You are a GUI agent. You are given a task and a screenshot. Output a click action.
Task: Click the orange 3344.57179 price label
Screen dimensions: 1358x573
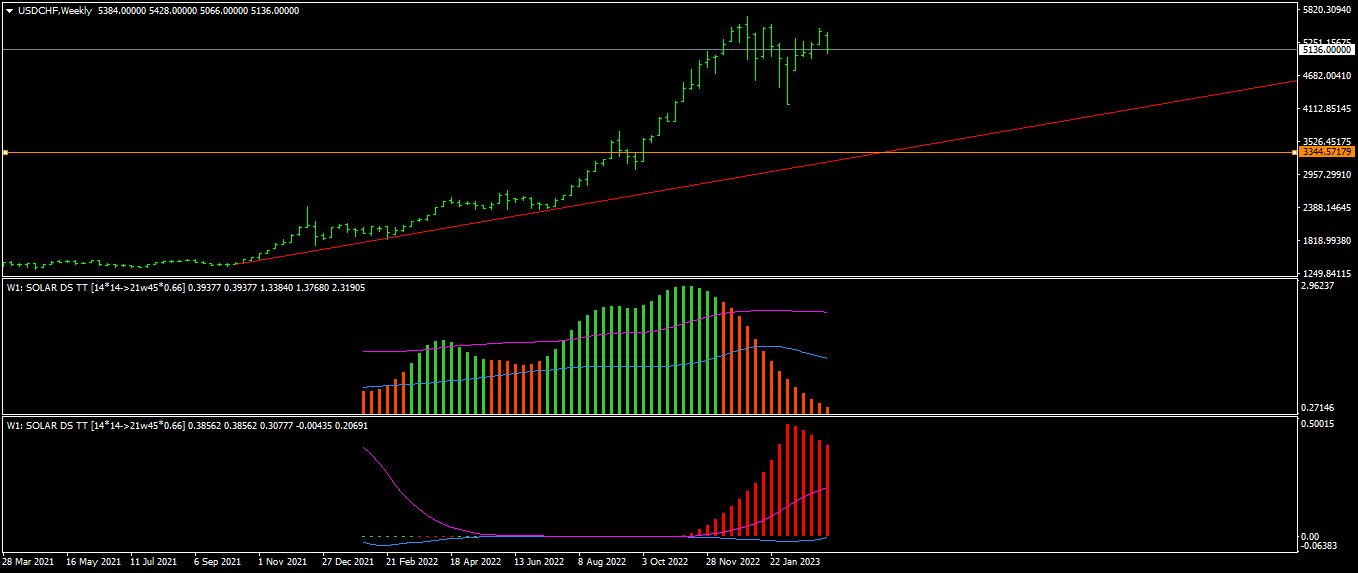1327,152
